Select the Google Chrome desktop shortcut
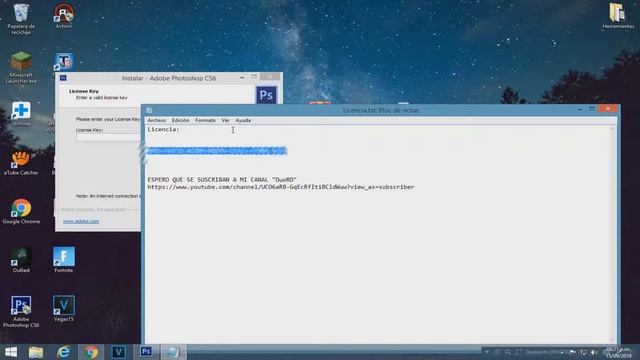 [21, 211]
